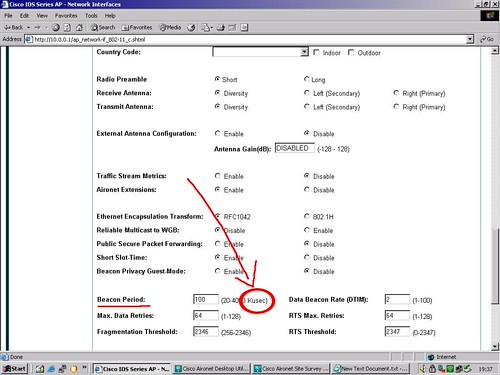This screenshot has height=375, width=500.
Task: Click the Back arrow toolbar button
Action: click(14, 28)
